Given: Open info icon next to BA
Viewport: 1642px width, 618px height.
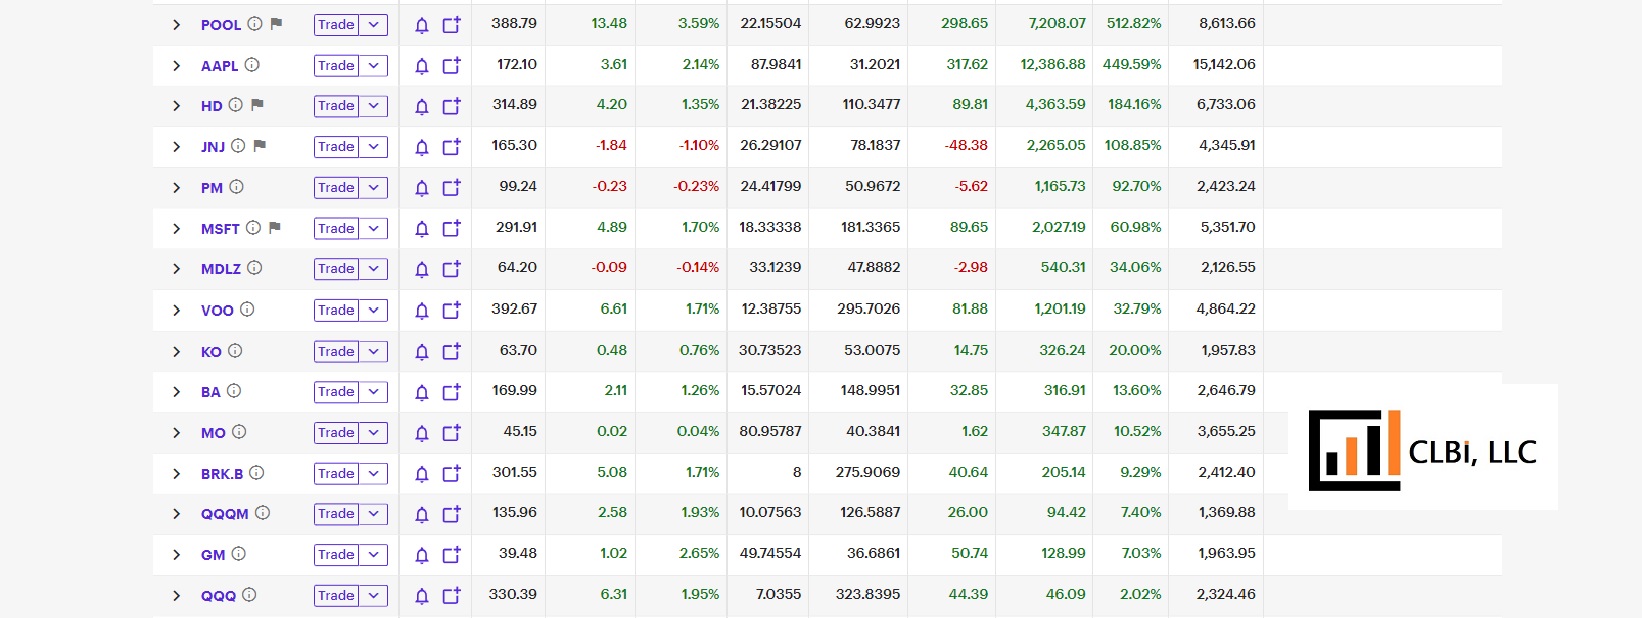Looking at the screenshot, I should [x=234, y=391].
